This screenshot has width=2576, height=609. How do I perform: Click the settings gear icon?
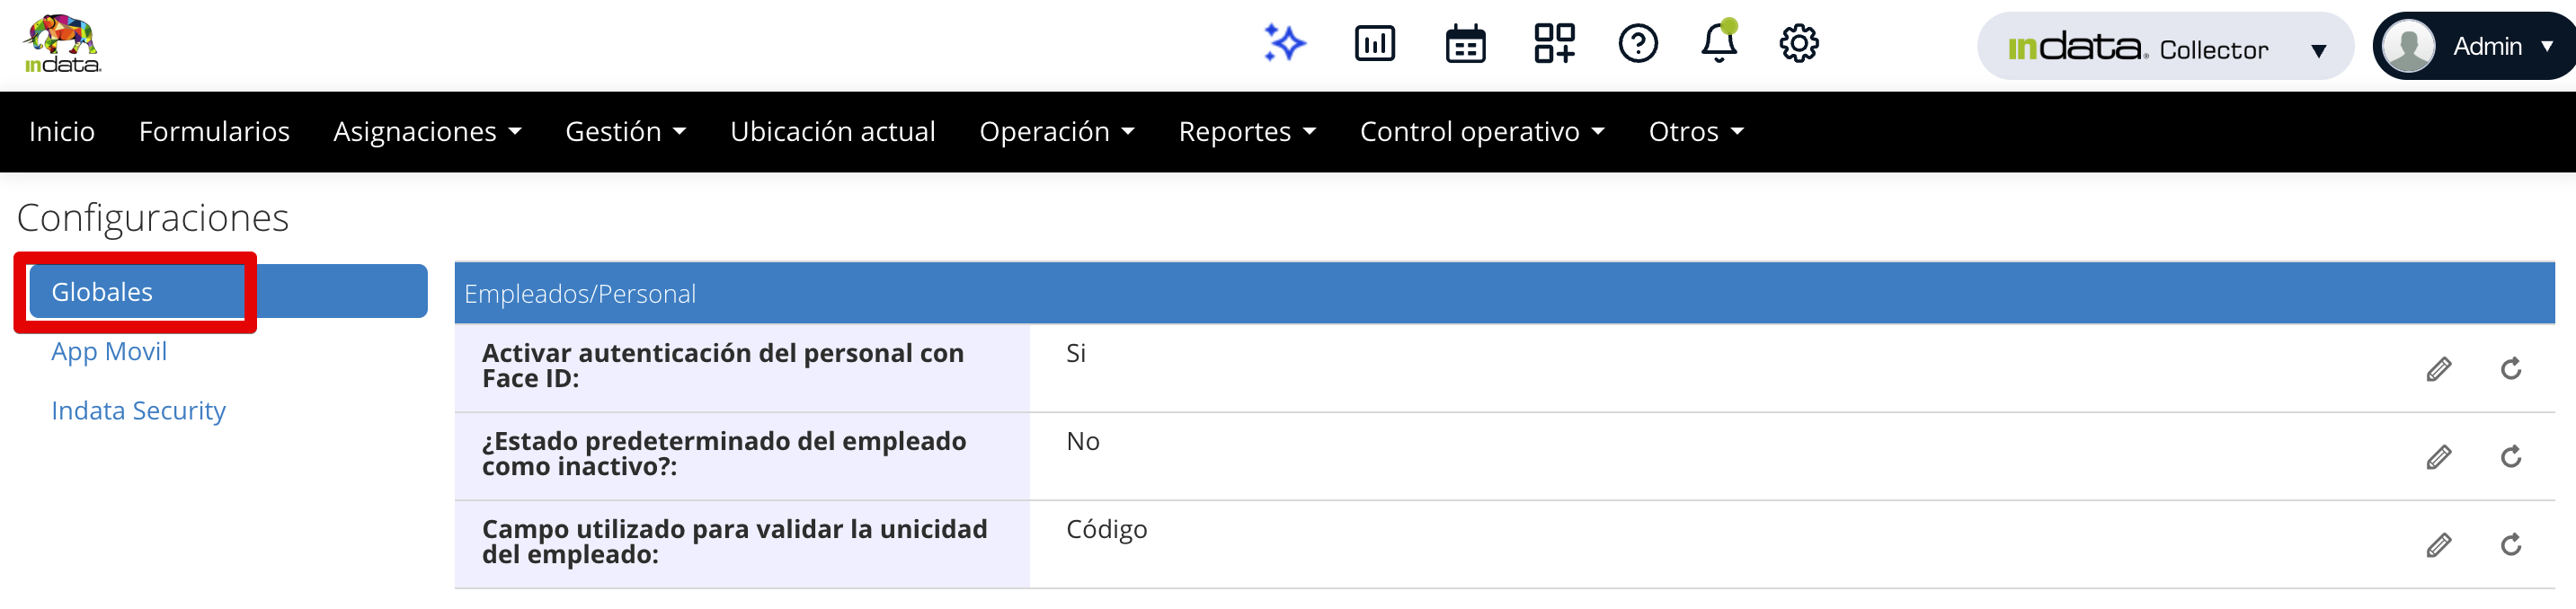(x=1798, y=44)
